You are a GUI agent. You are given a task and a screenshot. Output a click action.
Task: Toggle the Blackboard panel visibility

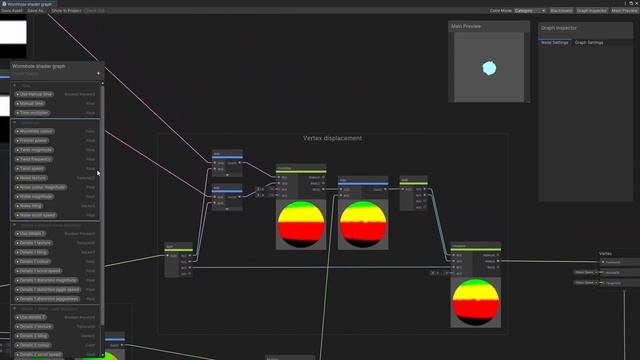tap(561, 11)
